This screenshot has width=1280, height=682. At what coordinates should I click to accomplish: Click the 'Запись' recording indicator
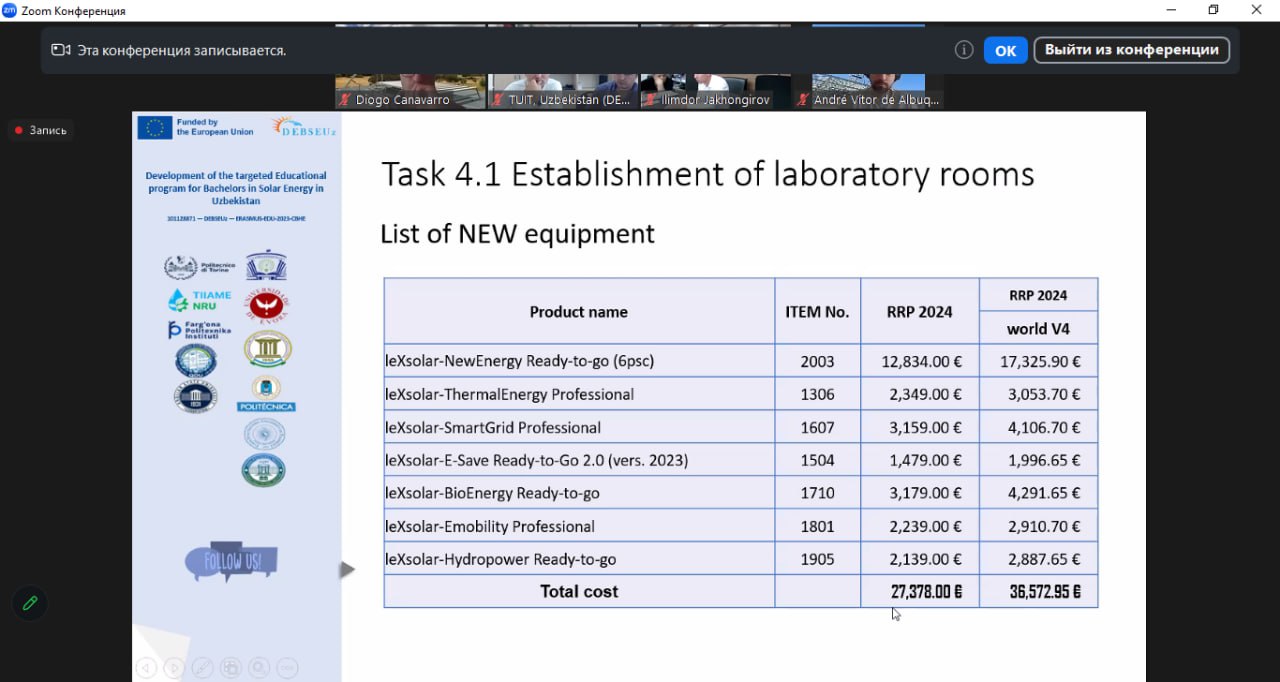click(x=41, y=130)
